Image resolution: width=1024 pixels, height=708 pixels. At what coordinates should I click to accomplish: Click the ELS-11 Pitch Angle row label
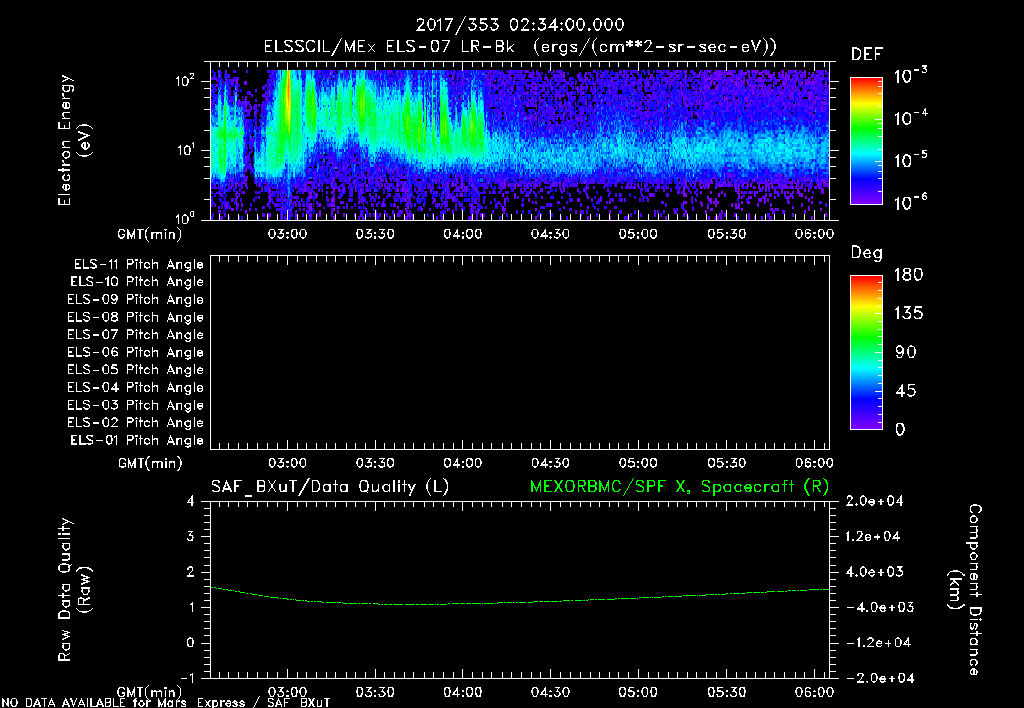point(138,265)
